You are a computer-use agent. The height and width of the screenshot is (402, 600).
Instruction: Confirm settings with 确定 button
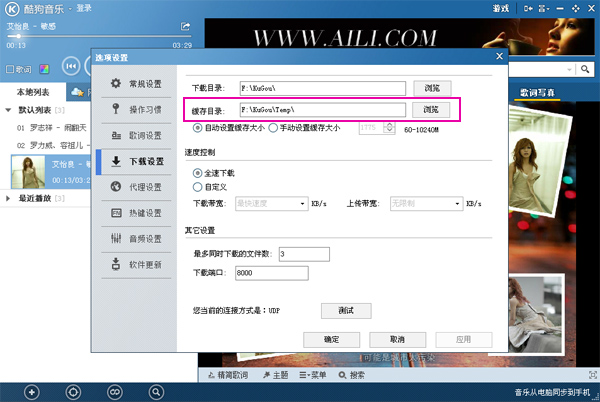click(331, 340)
